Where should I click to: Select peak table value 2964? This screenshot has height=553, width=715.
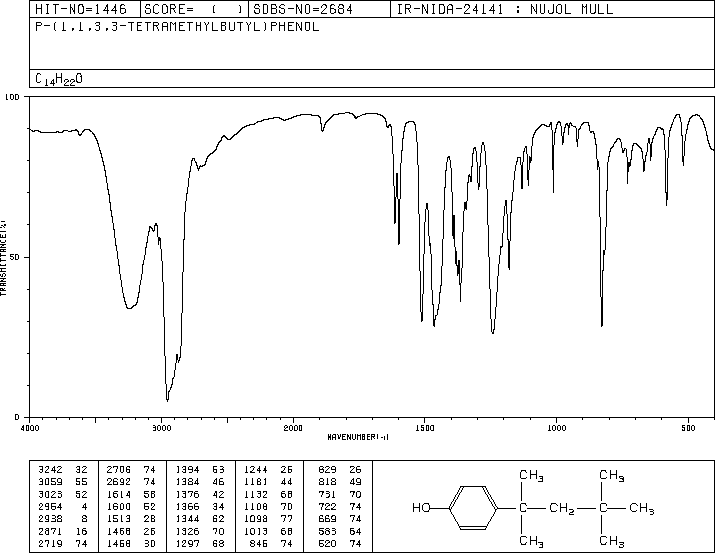[x=50, y=507]
